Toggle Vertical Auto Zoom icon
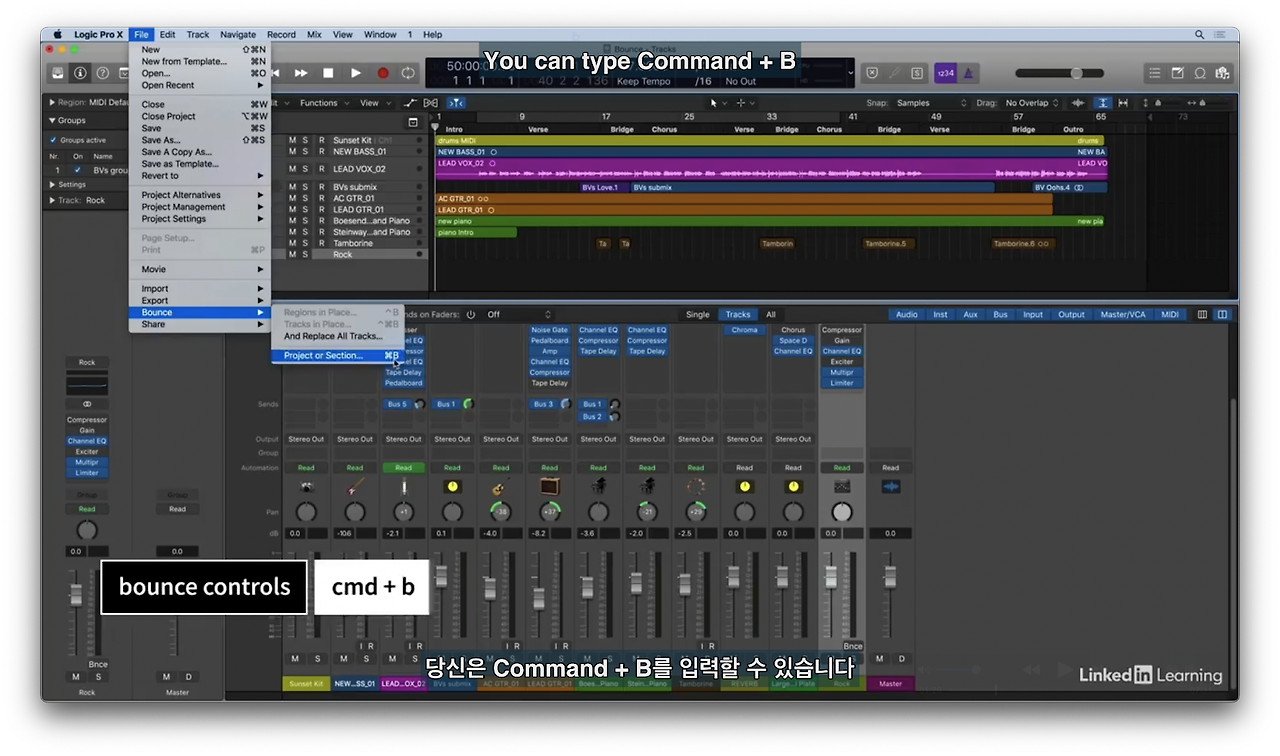 [x=1102, y=103]
